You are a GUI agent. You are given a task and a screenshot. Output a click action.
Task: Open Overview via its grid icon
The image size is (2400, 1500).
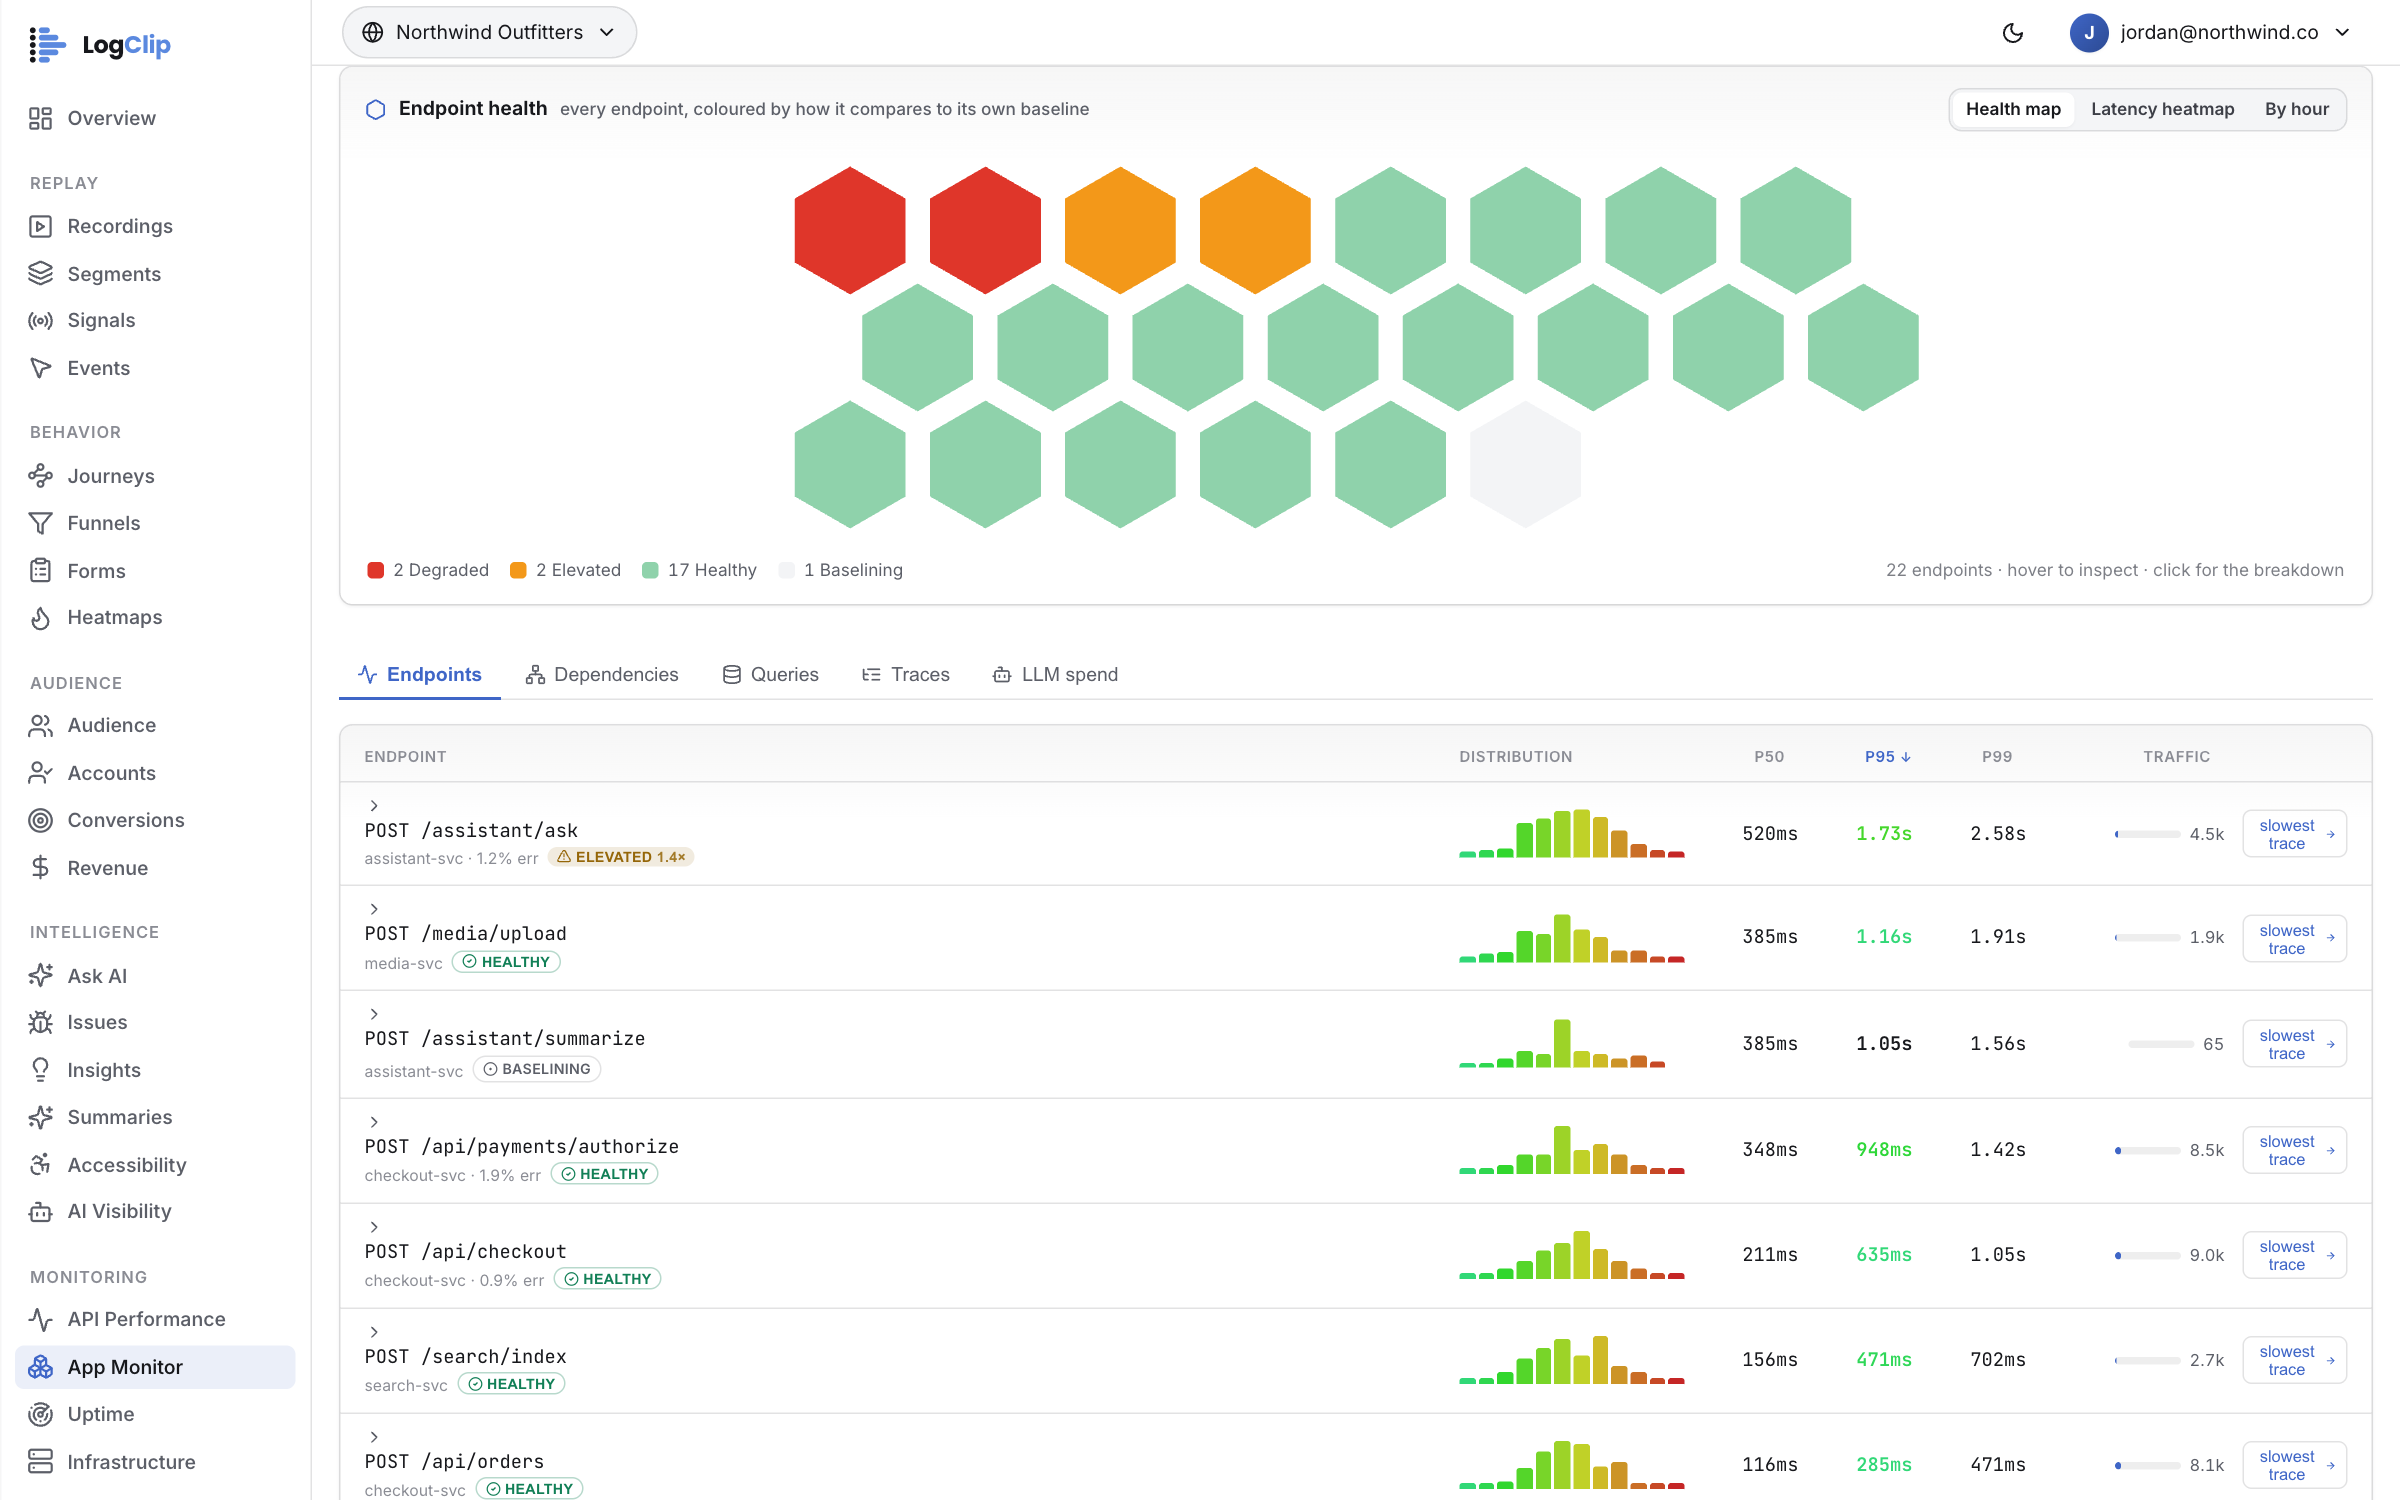(x=40, y=118)
